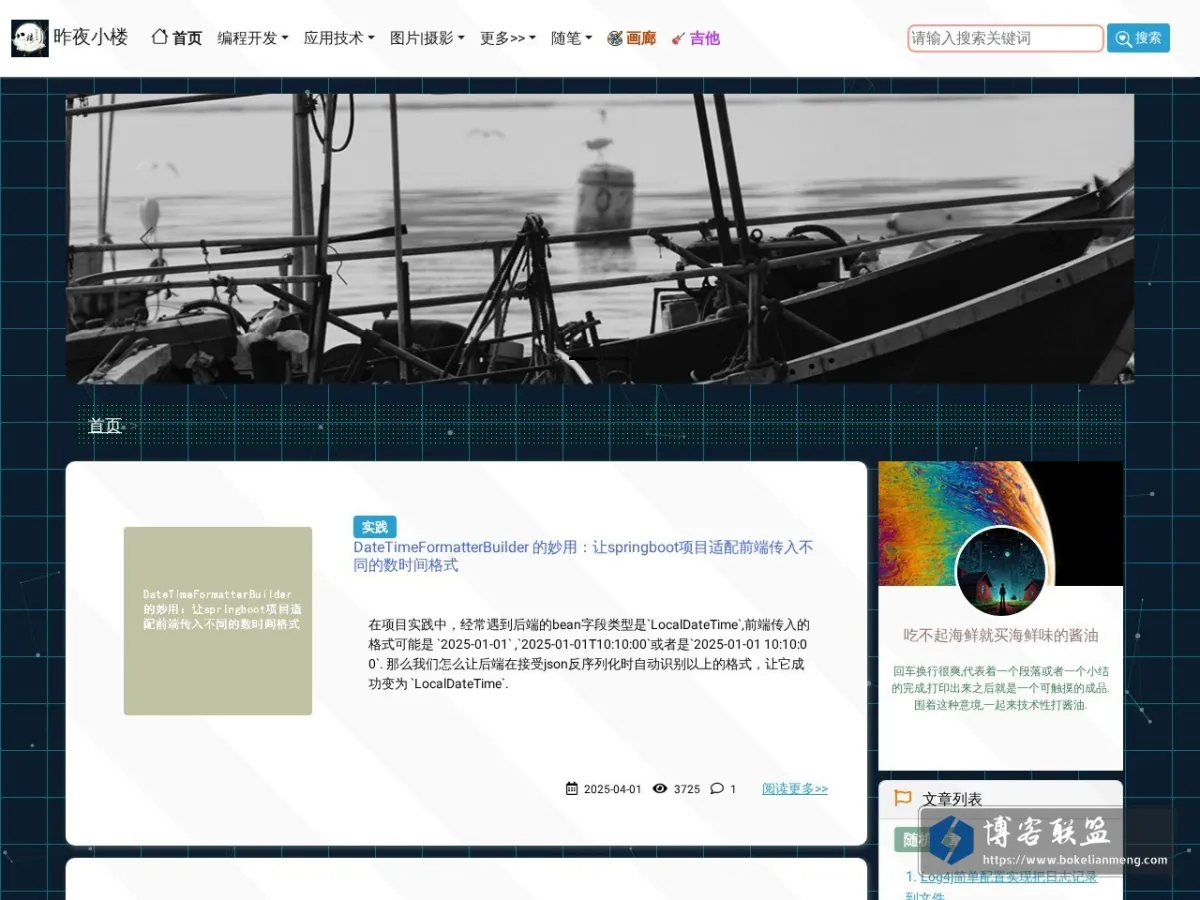This screenshot has width=1200, height=900.
Task: Expand the 应用技术 dropdown menu
Action: coord(339,38)
